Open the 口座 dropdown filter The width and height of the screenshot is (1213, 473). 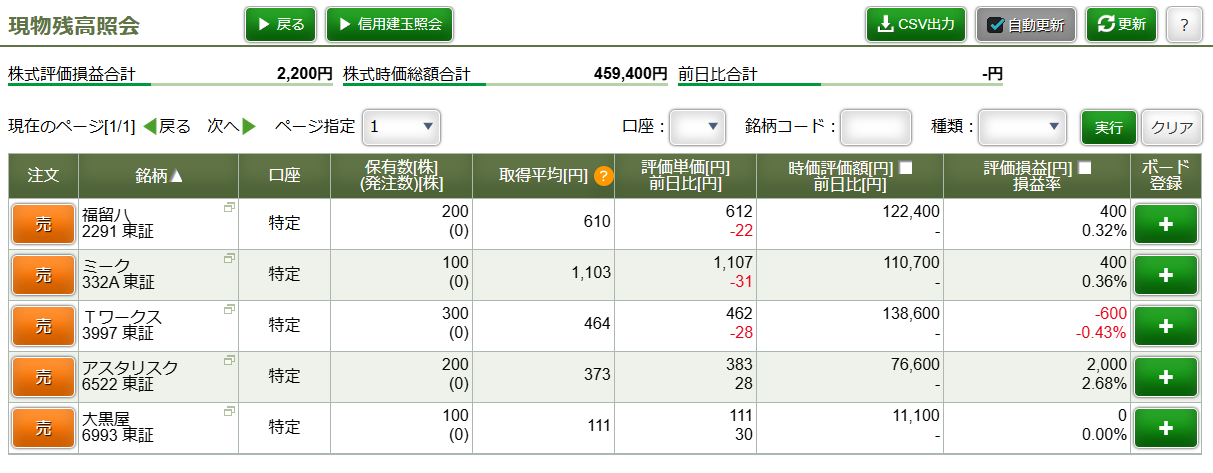(697, 127)
